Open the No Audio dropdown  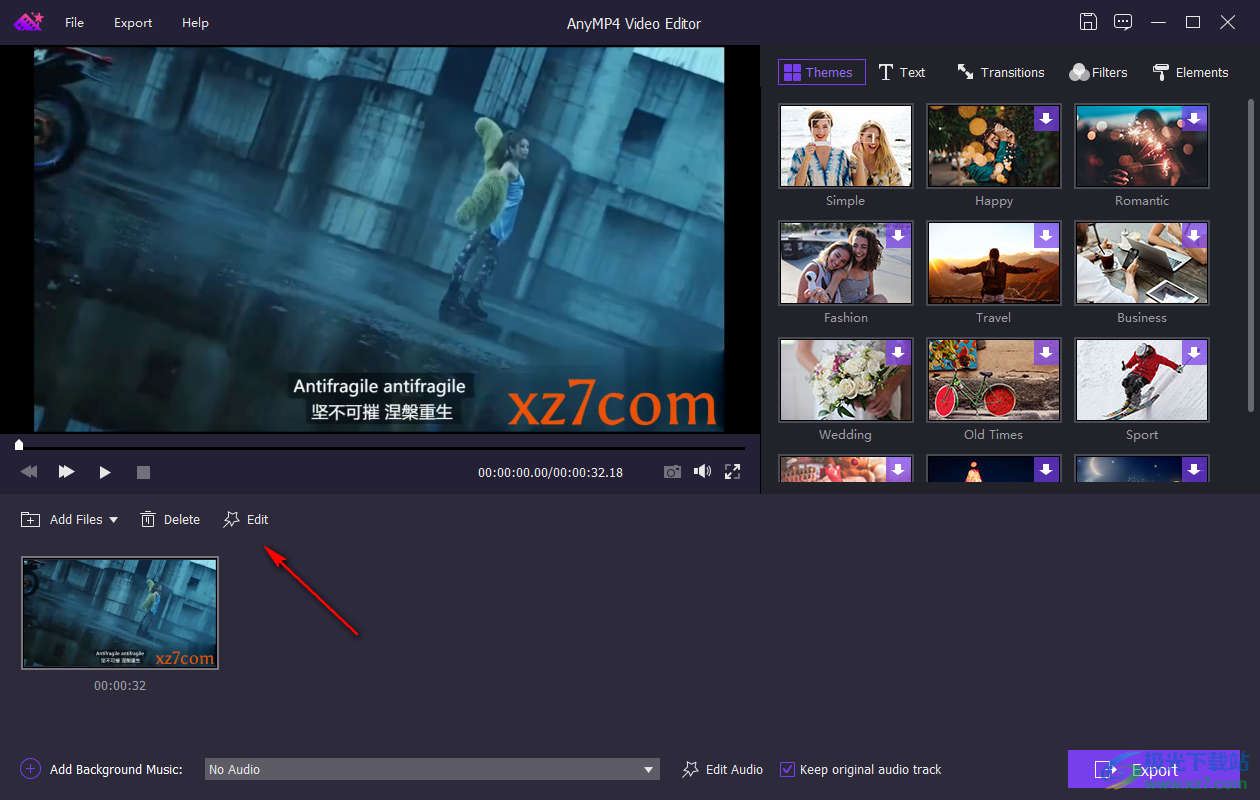coord(432,769)
